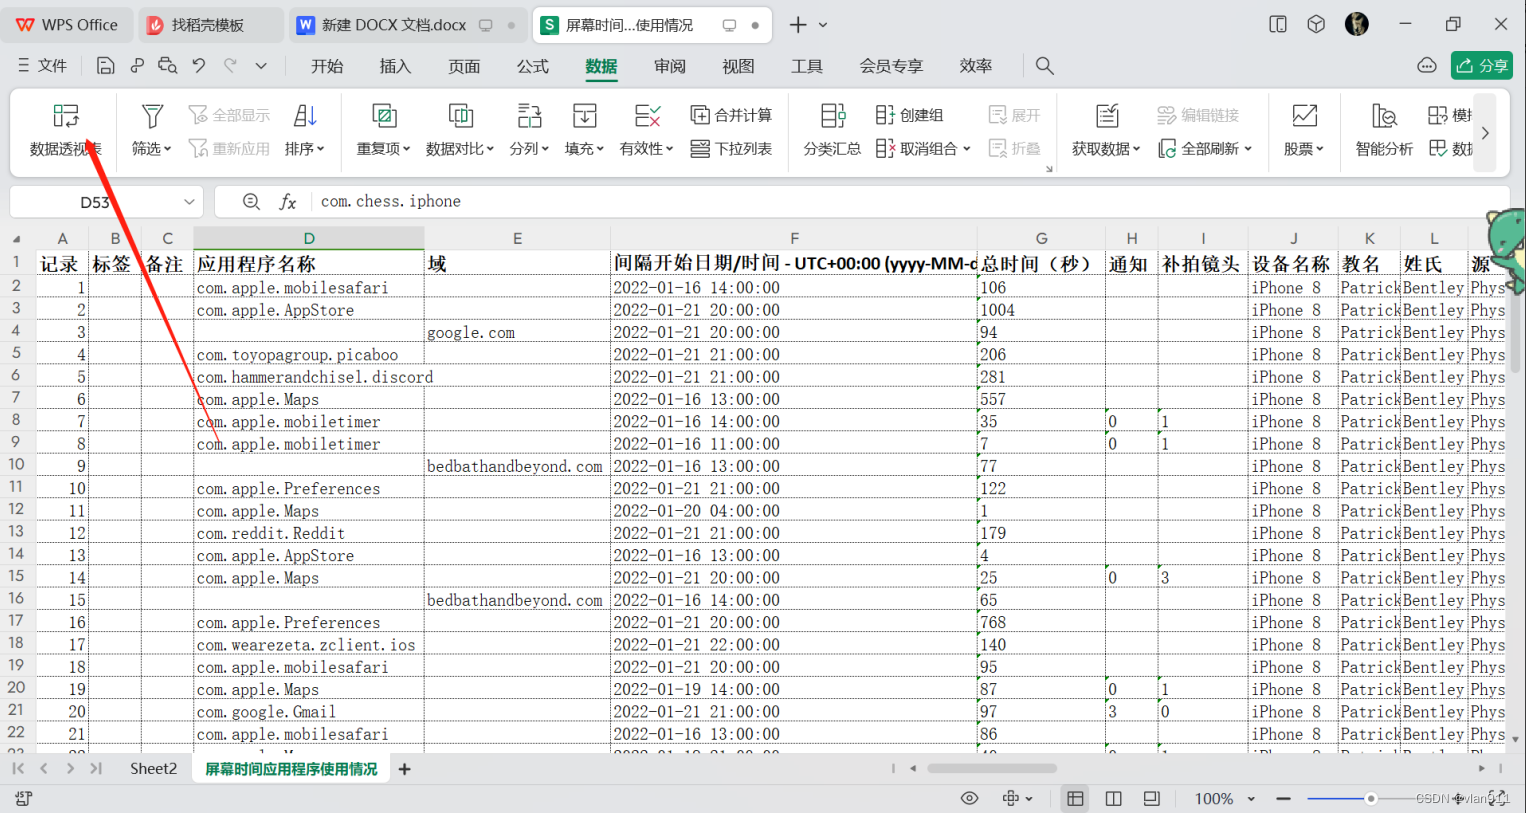Click the zoom out minus button
1526x813 pixels.
pos(1283,798)
